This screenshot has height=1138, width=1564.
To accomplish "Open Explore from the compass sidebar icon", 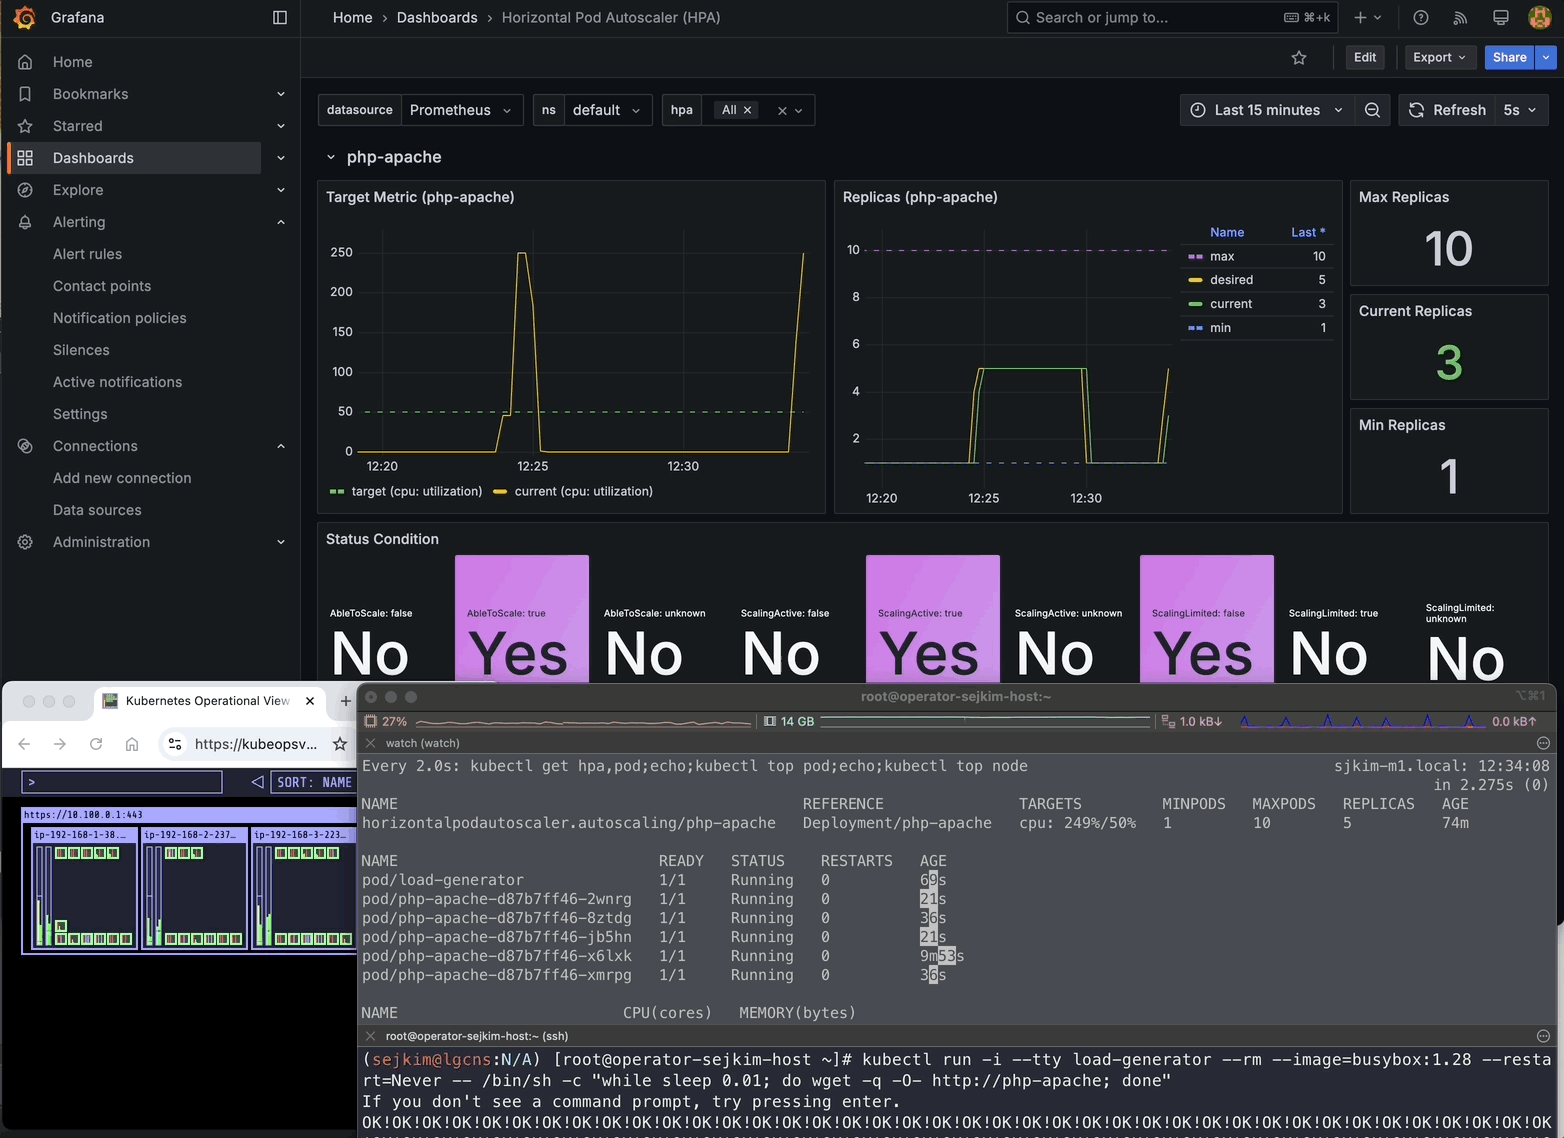I will tap(26, 190).
